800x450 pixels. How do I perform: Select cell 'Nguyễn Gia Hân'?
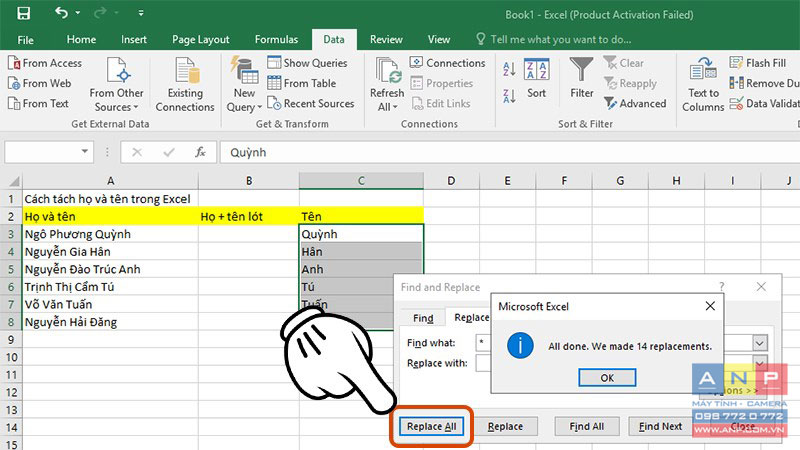[110, 252]
